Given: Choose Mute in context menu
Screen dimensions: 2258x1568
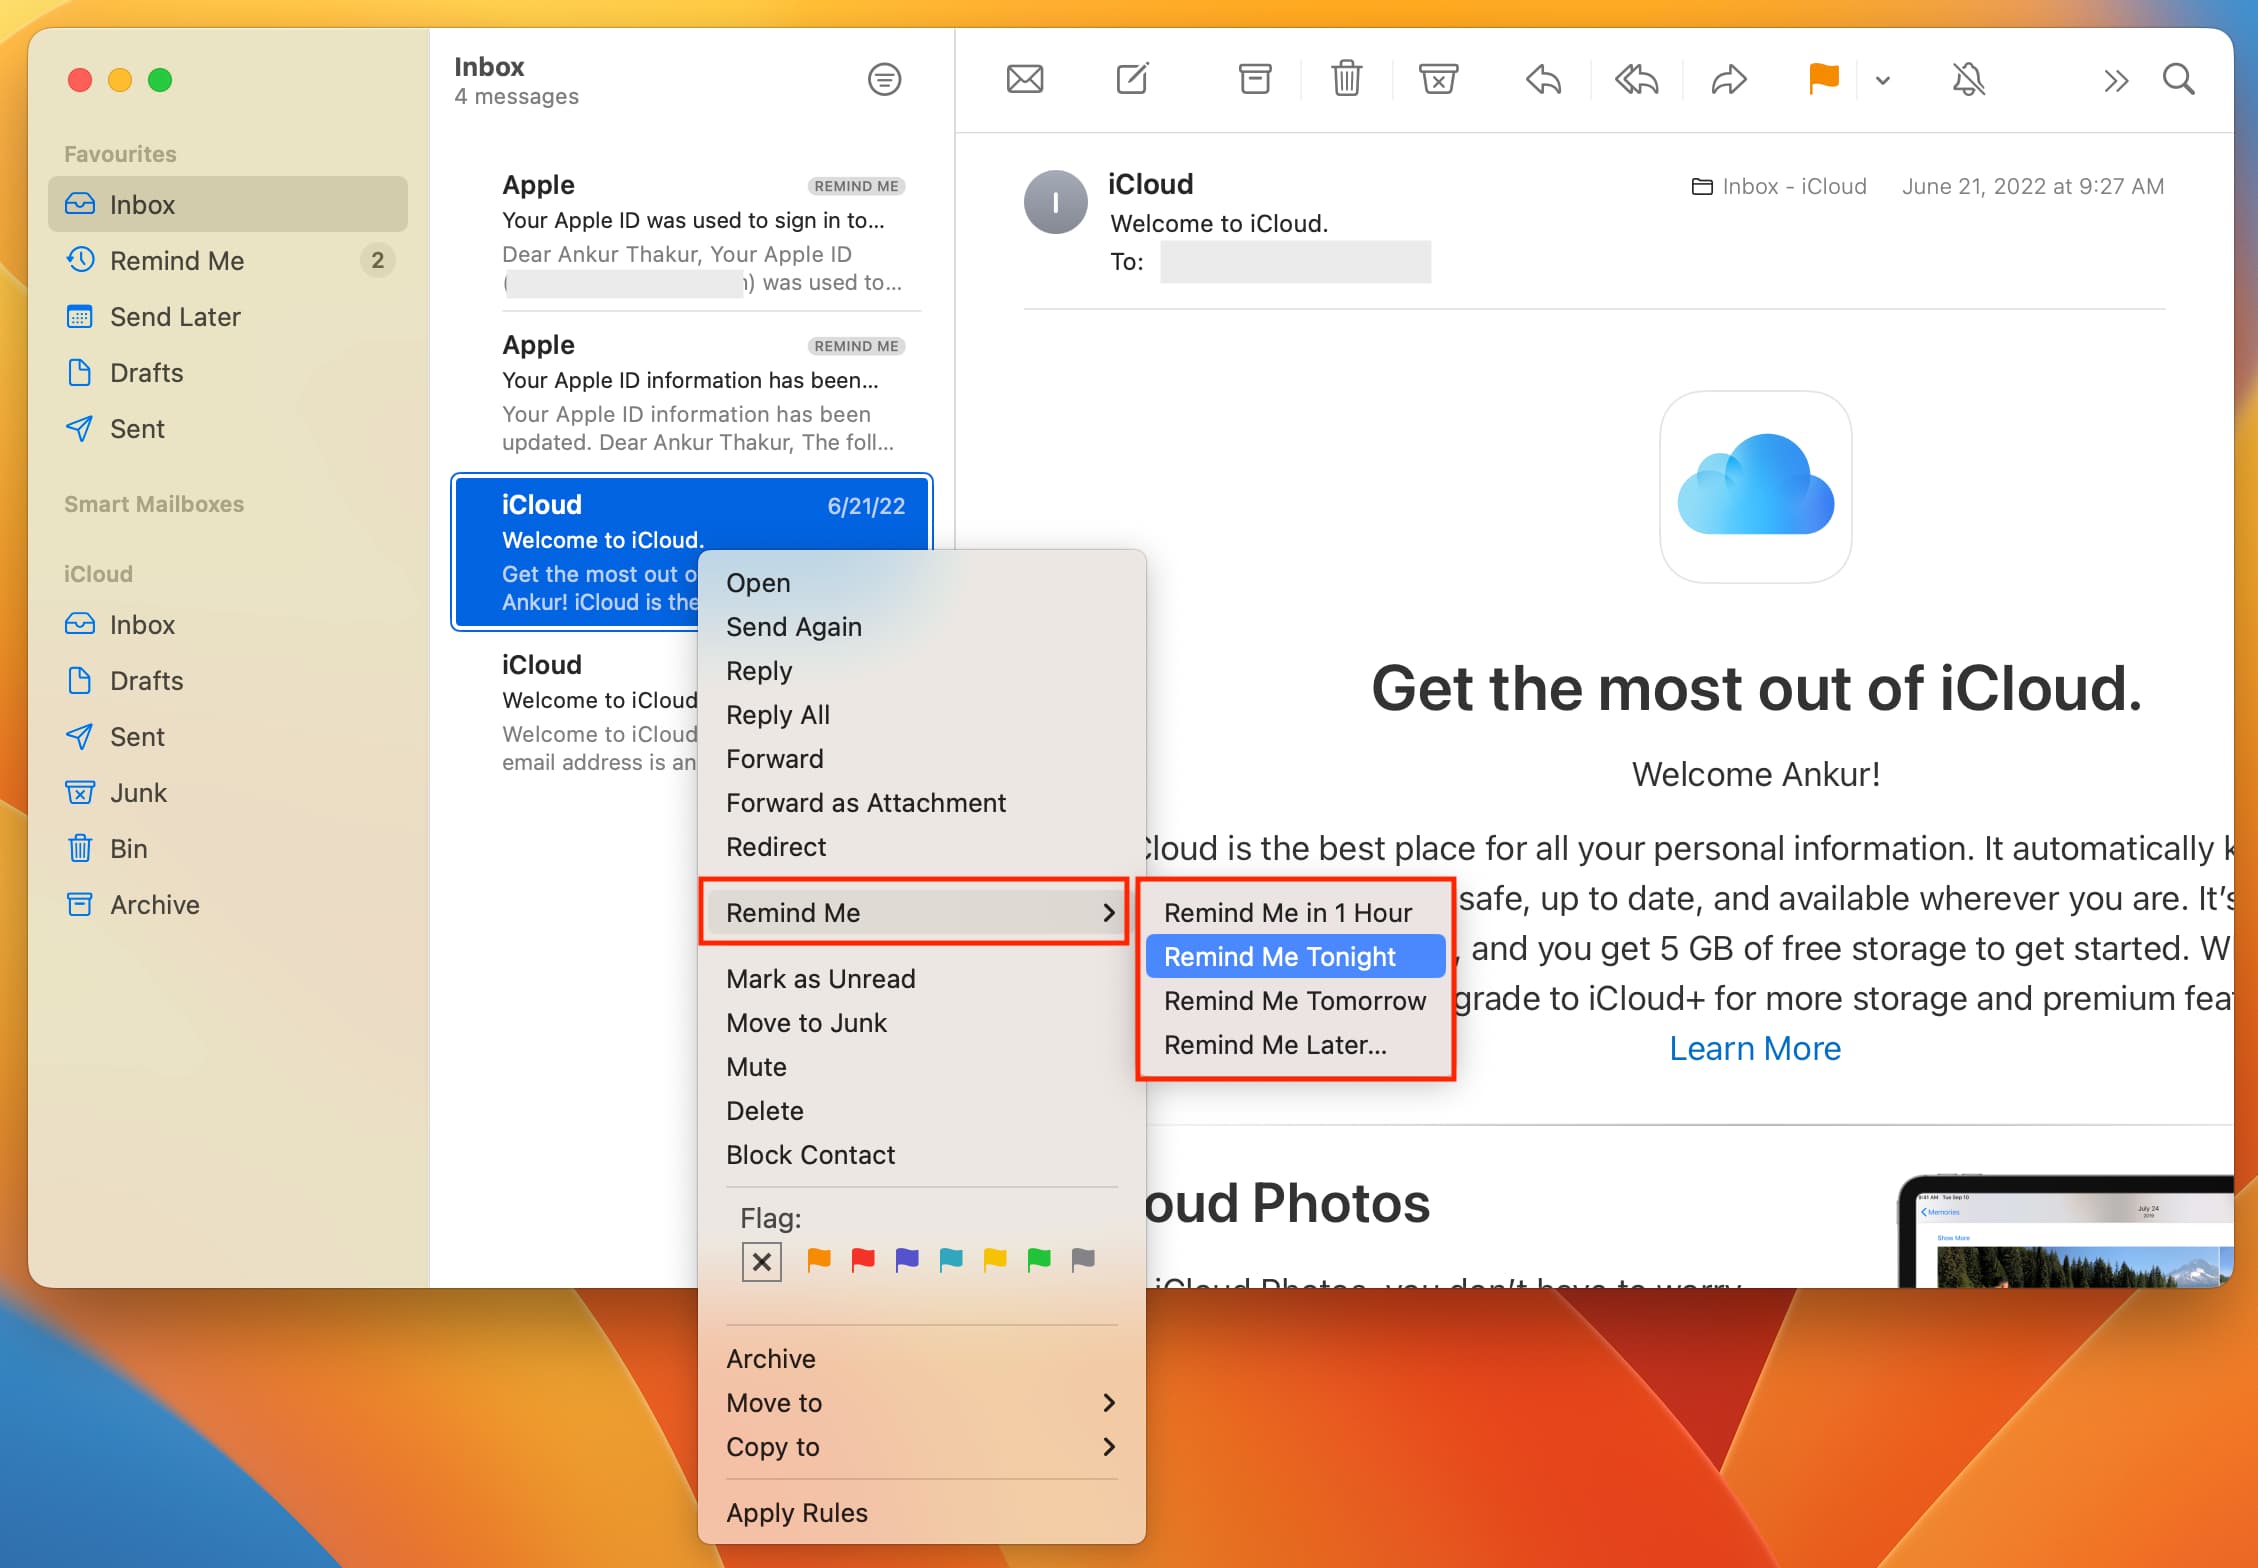Looking at the screenshot, I should [x=921, y=1066].
